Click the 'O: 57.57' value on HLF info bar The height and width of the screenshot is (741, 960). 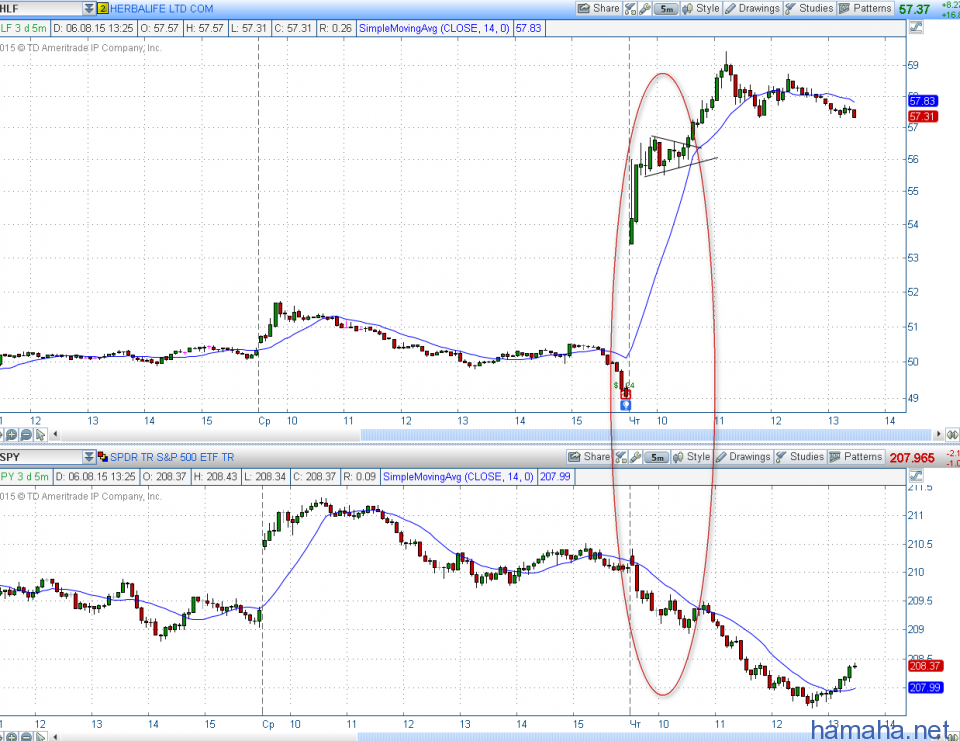(159, 28)
